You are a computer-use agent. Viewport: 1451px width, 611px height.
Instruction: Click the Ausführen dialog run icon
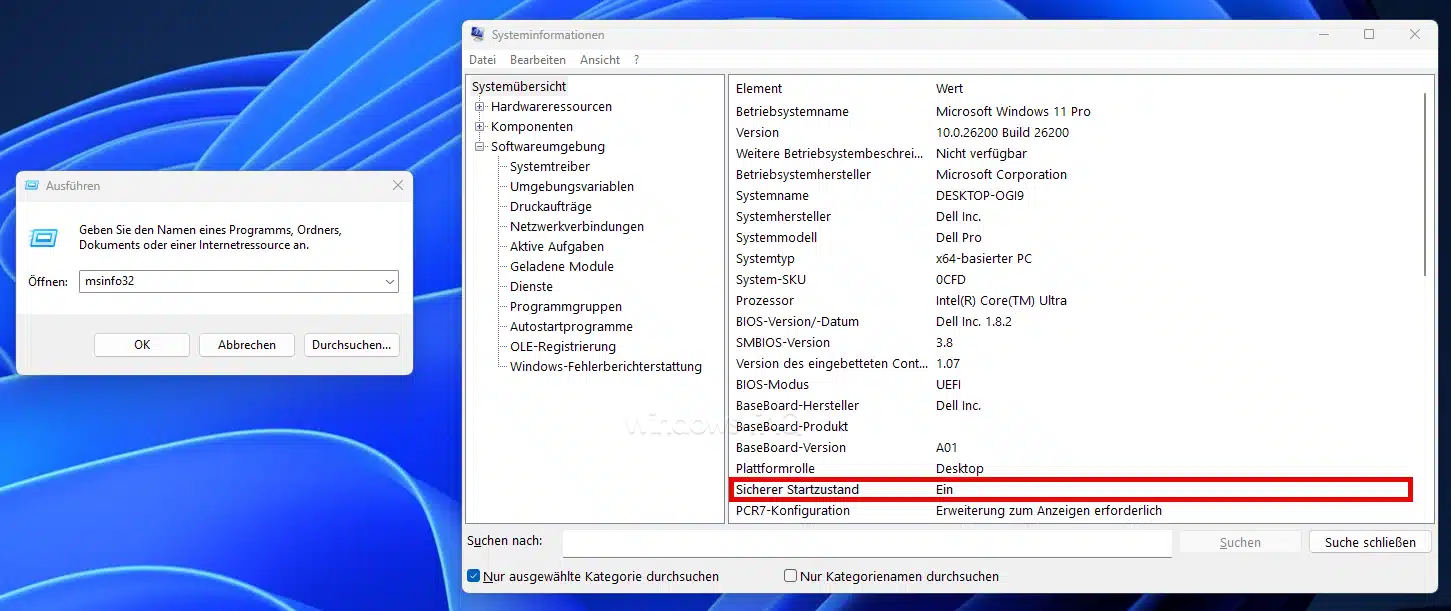(x=44, y=238)
